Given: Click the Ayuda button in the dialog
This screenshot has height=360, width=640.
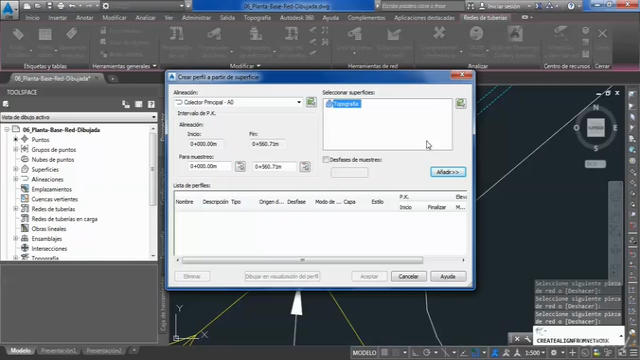Looking at the screenshot, I should (x=448, y=276).
